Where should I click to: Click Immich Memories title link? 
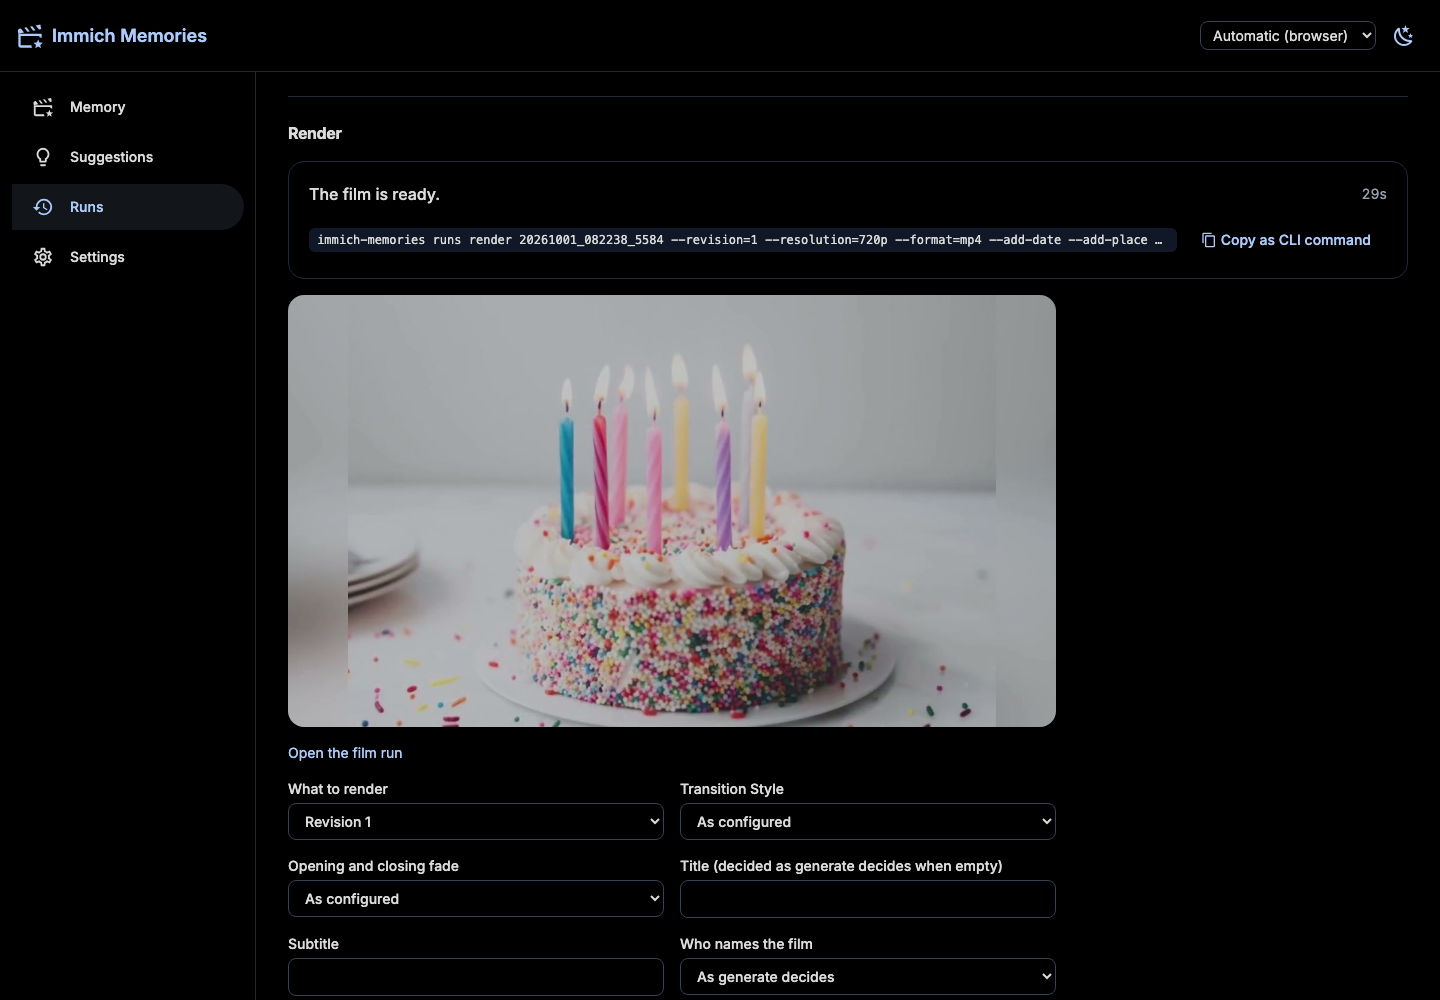(x=129, y=36)
